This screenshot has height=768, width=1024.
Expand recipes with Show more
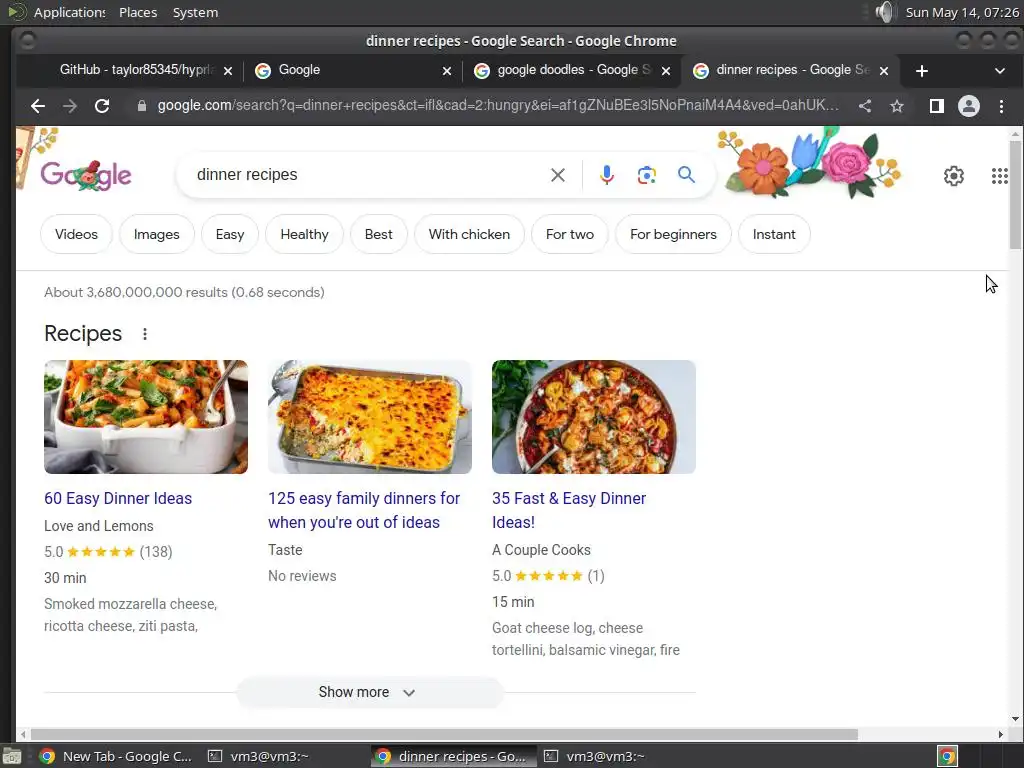click(x=369, y=692)
